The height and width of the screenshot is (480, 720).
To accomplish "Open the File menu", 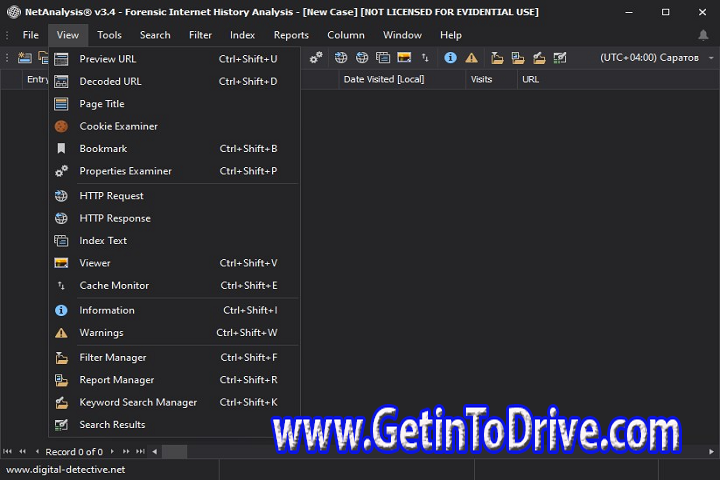I will pos(31,35).
